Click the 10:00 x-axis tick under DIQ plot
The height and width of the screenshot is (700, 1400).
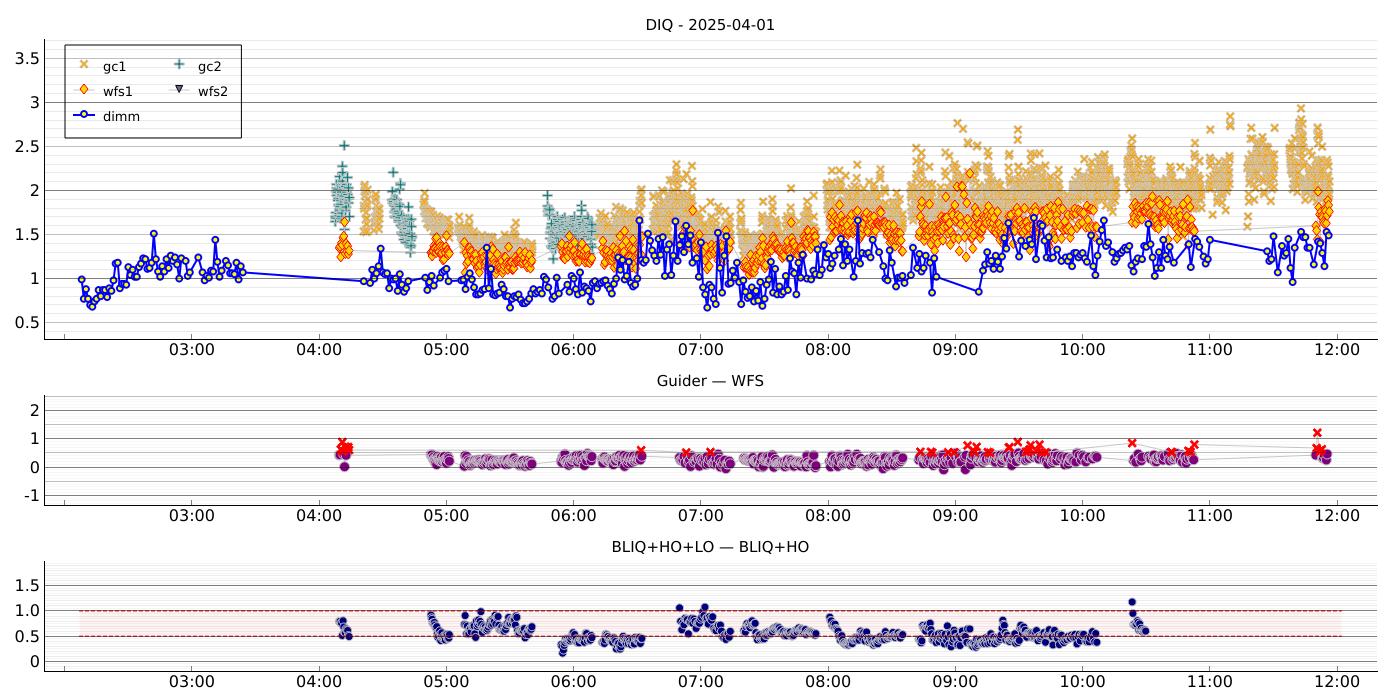(1082, 350)
